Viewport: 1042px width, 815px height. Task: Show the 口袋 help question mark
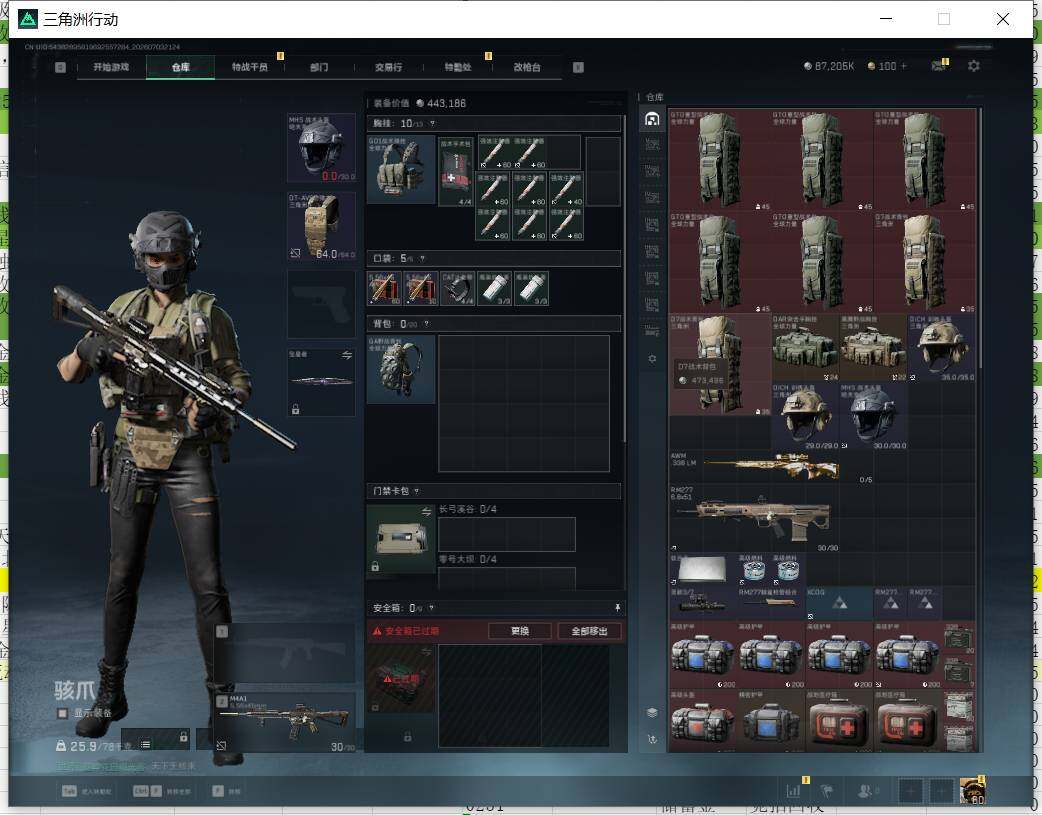[422, 259]
